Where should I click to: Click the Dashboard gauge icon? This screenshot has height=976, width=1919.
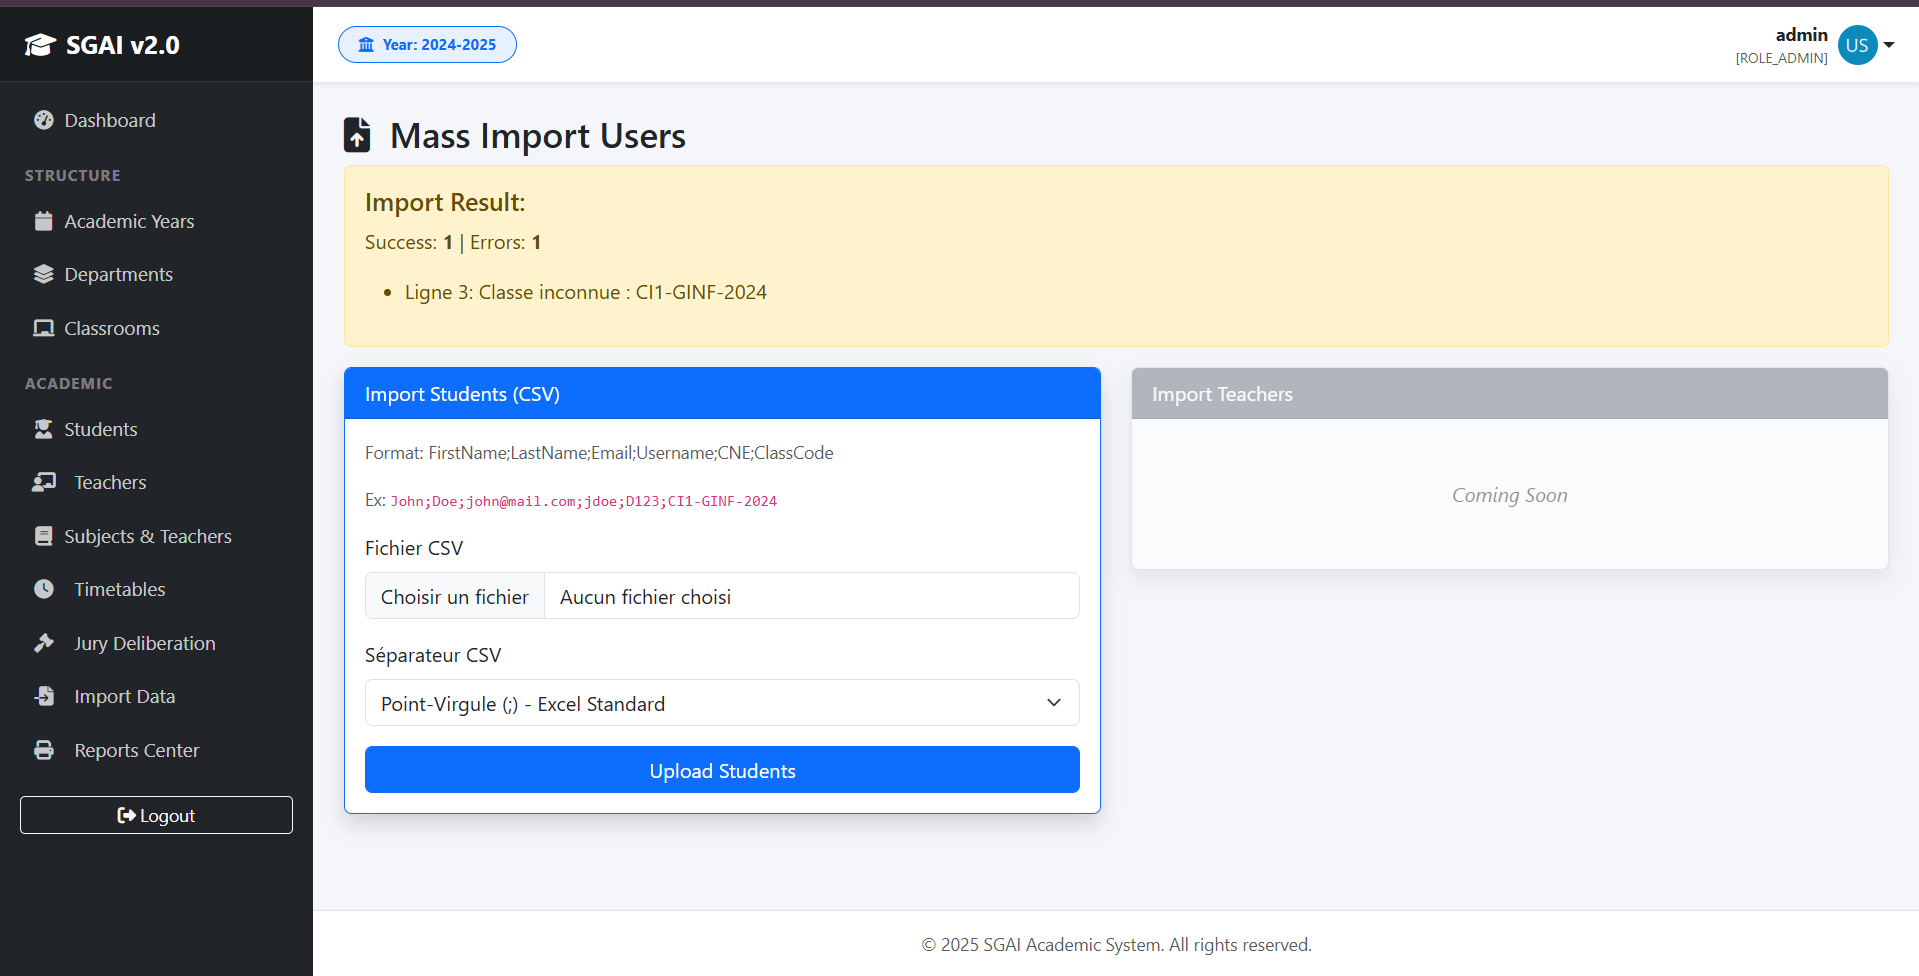44,120
